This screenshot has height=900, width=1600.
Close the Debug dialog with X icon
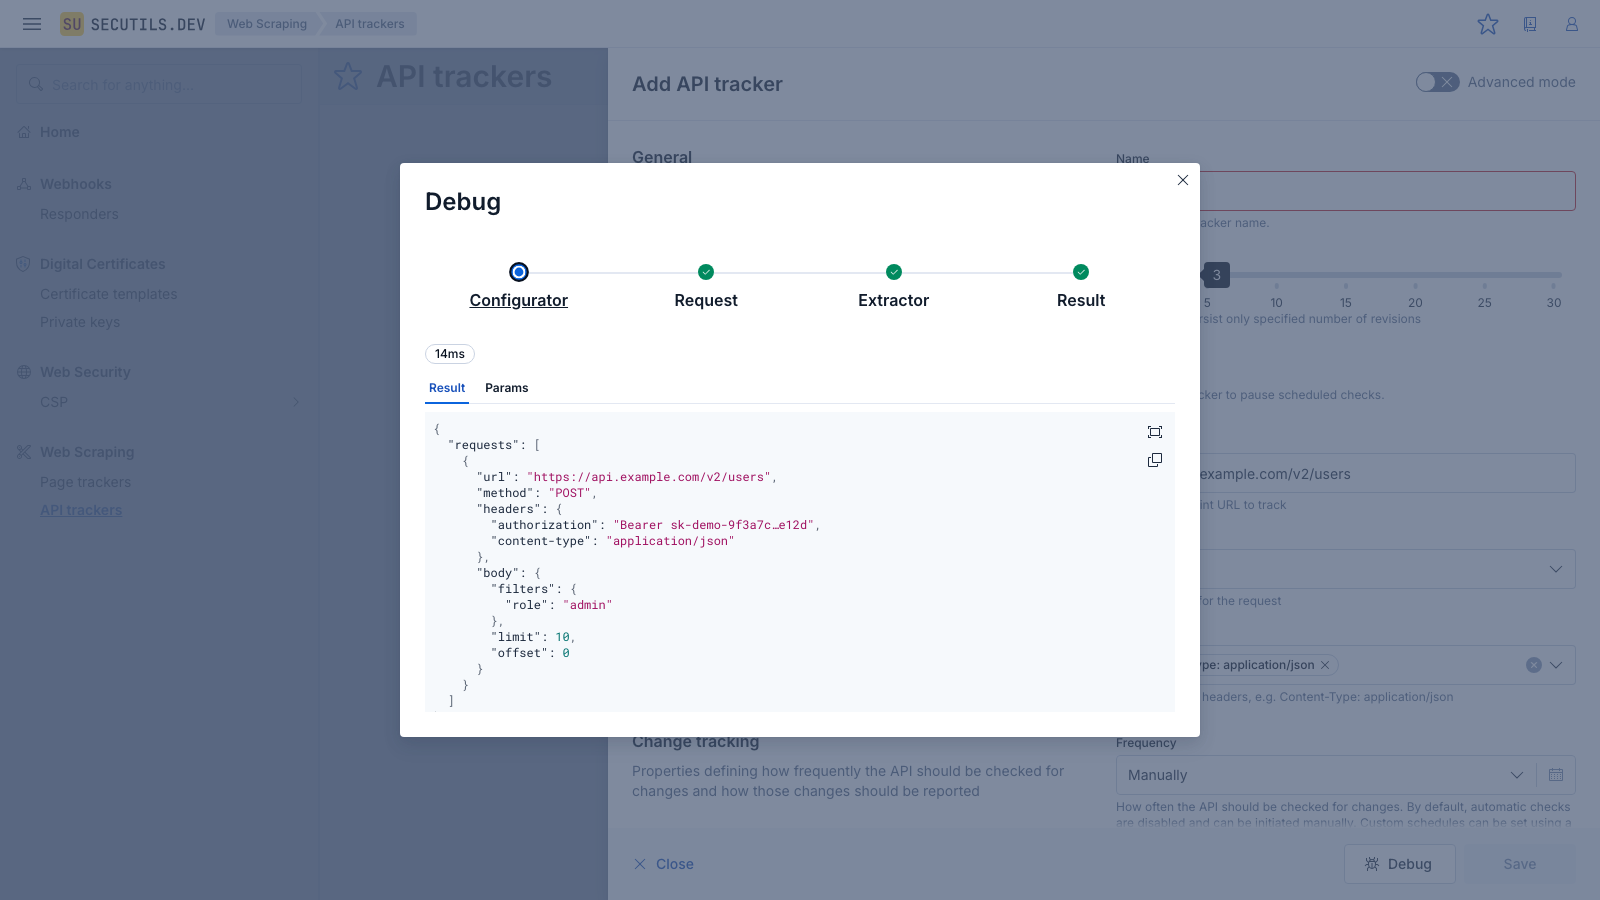tap(1183, 180)
